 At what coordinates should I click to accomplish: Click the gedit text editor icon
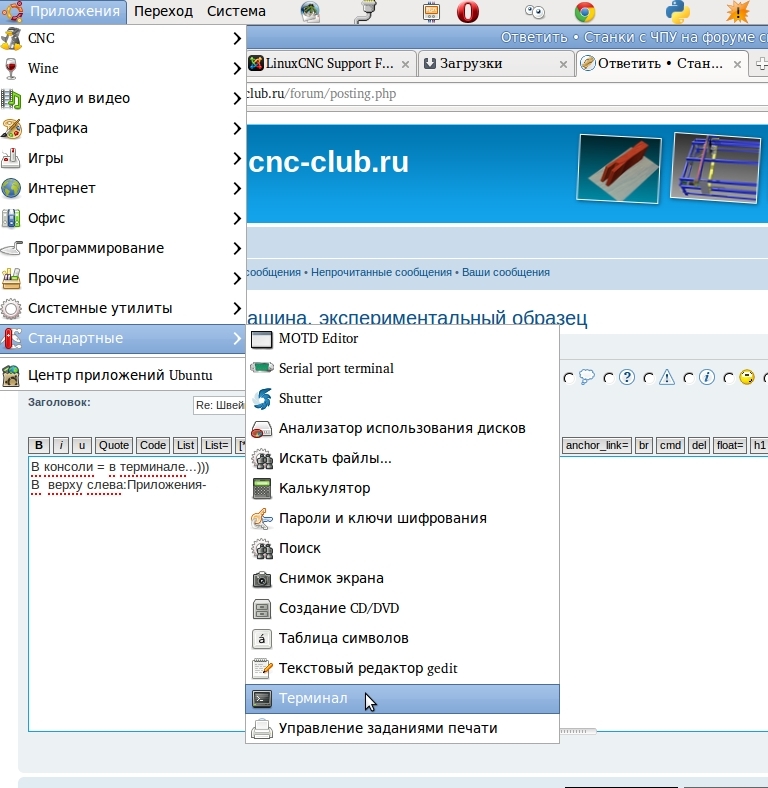[262, 668]
